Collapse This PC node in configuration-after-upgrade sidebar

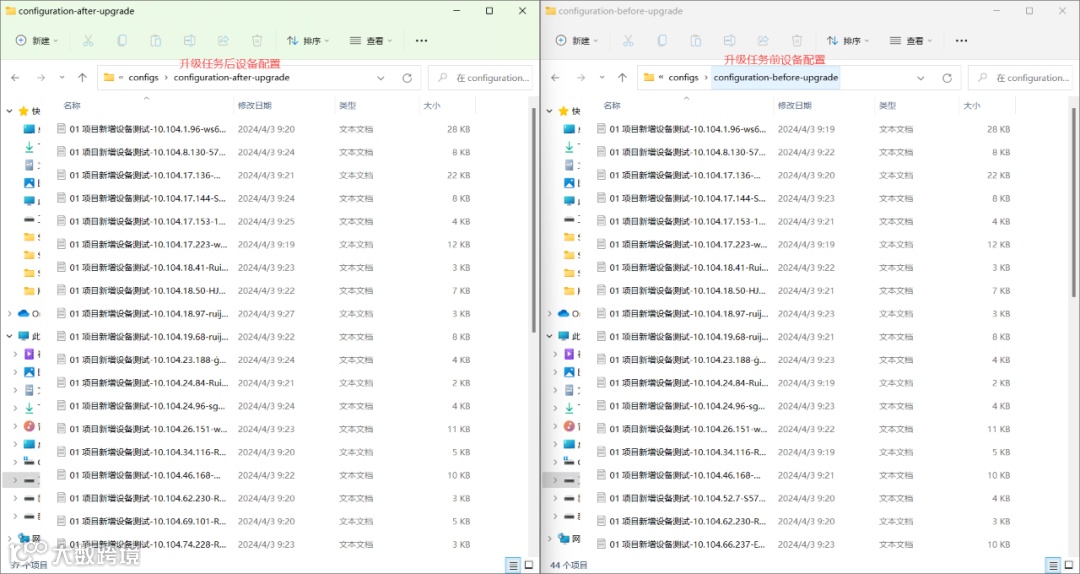tap(9, 336)
